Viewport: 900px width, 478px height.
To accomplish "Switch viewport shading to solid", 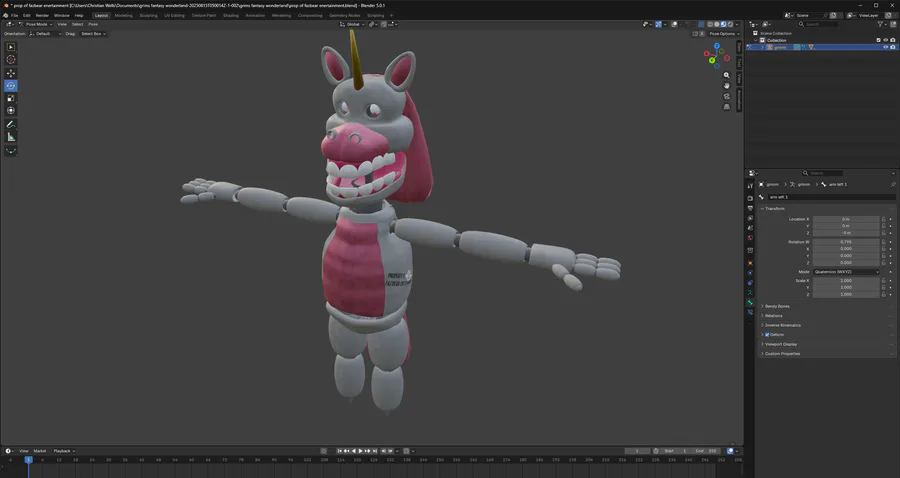I will (x=717, y=24).
